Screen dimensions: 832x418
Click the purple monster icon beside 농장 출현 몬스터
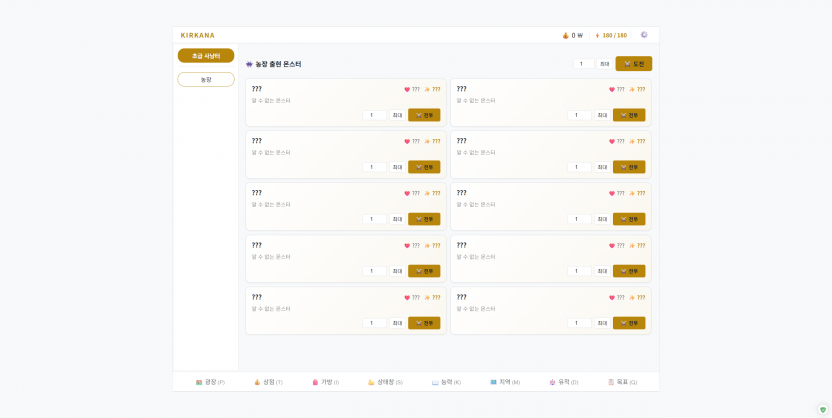click(249, 64)
